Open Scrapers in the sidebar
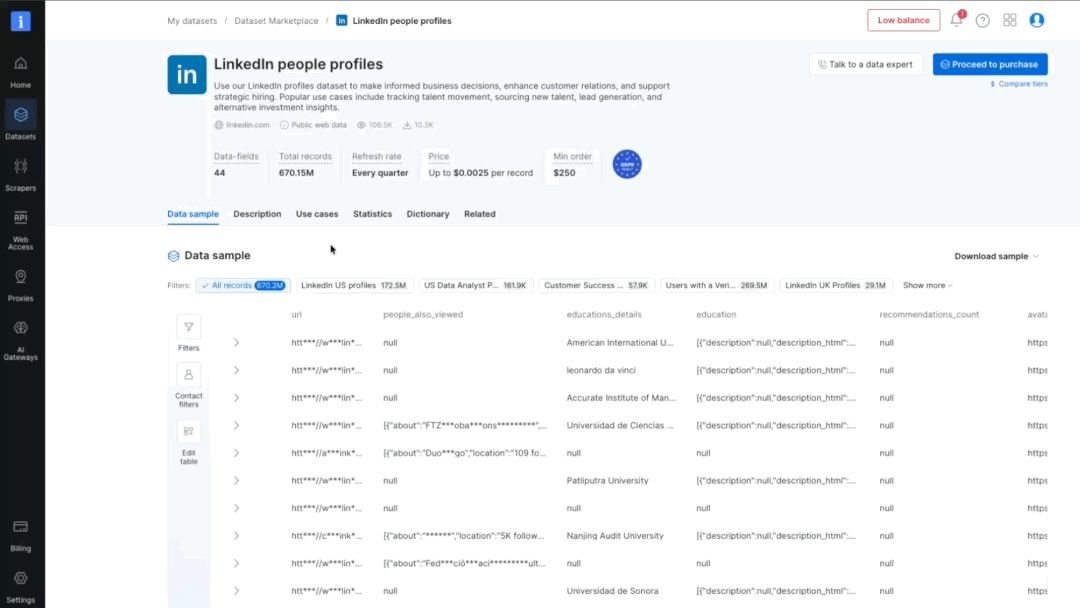 pyautogui.click(x=21, y=175)
